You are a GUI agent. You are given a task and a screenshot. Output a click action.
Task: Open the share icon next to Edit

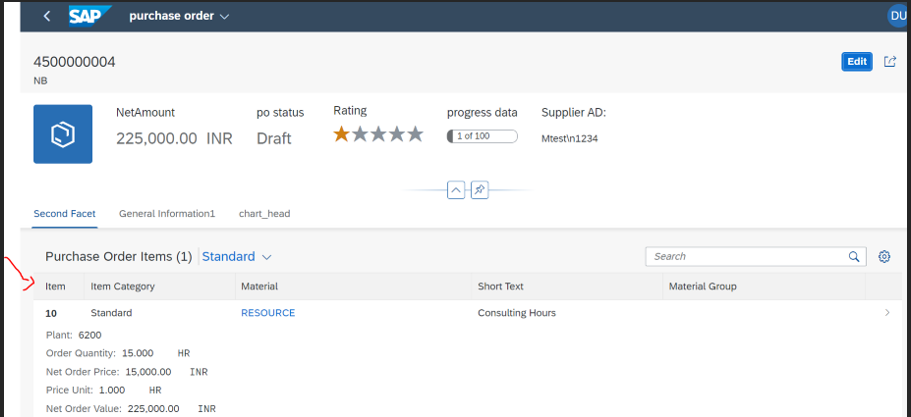890,62
